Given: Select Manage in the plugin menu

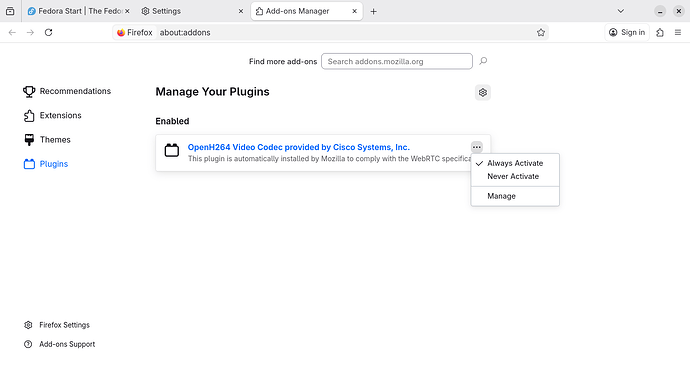Looking at the screenshot, I should pyautogui.click(x=515, y=196).
